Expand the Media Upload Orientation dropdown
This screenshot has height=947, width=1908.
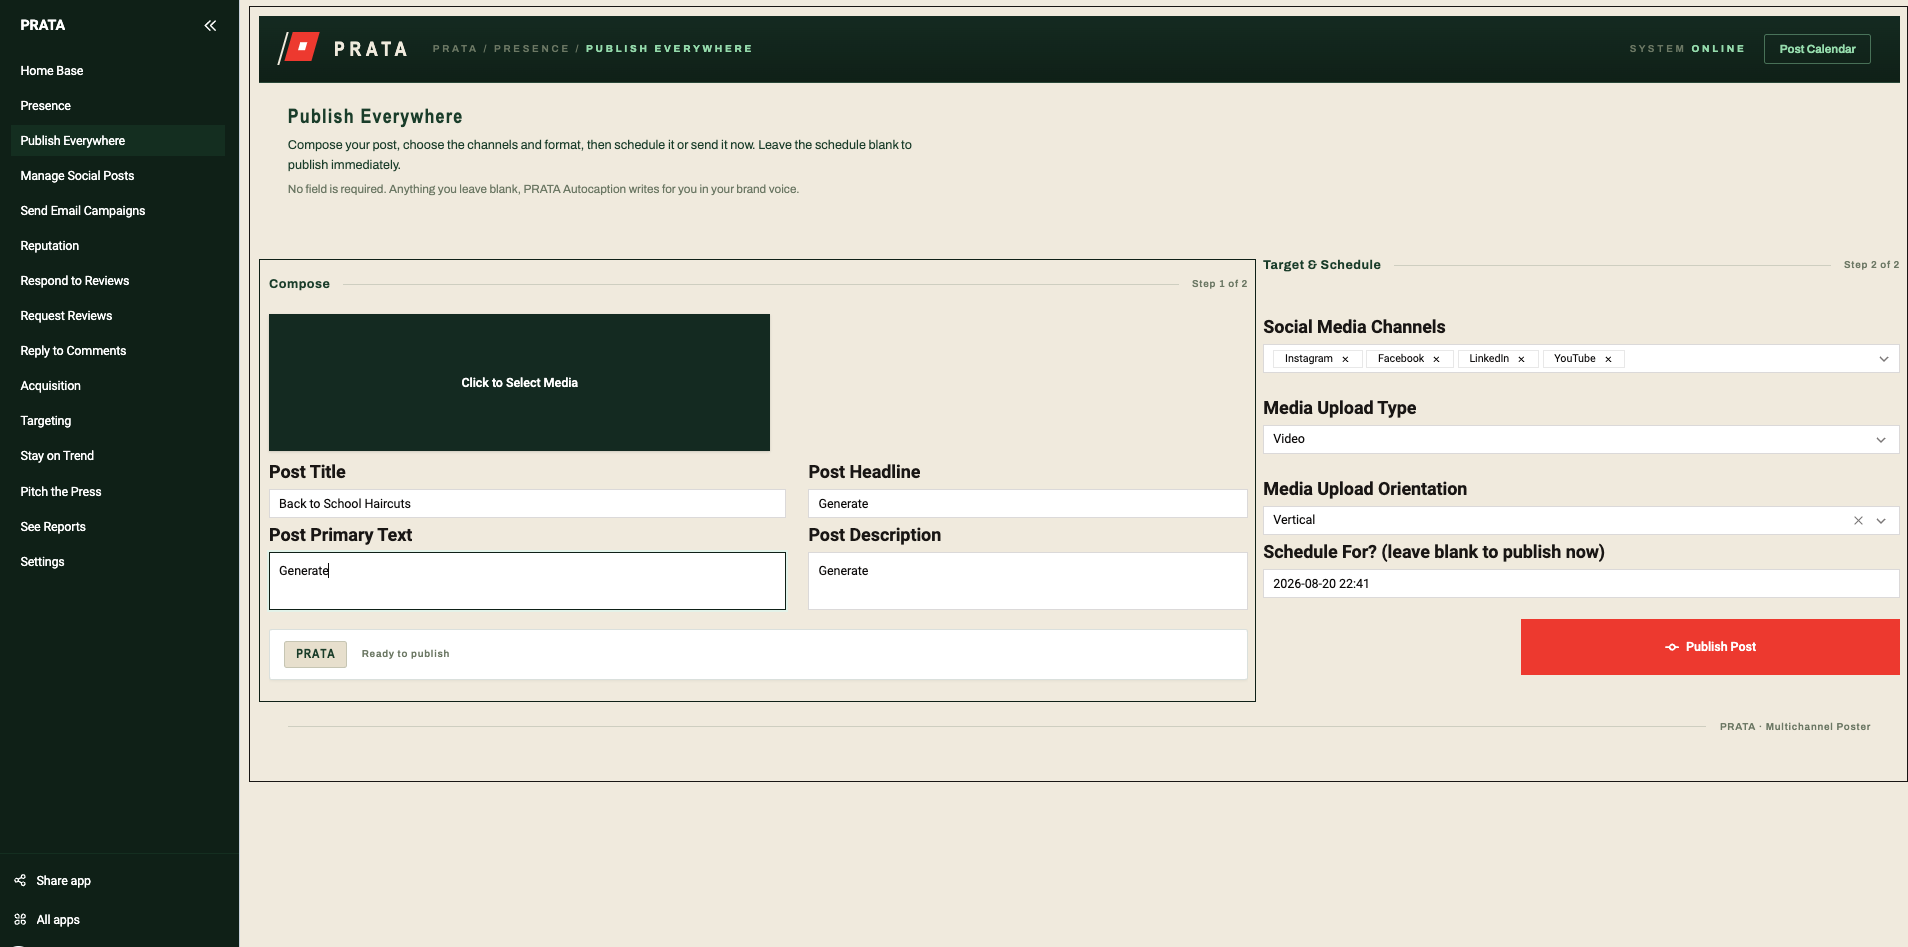(x=1881, y=521)
